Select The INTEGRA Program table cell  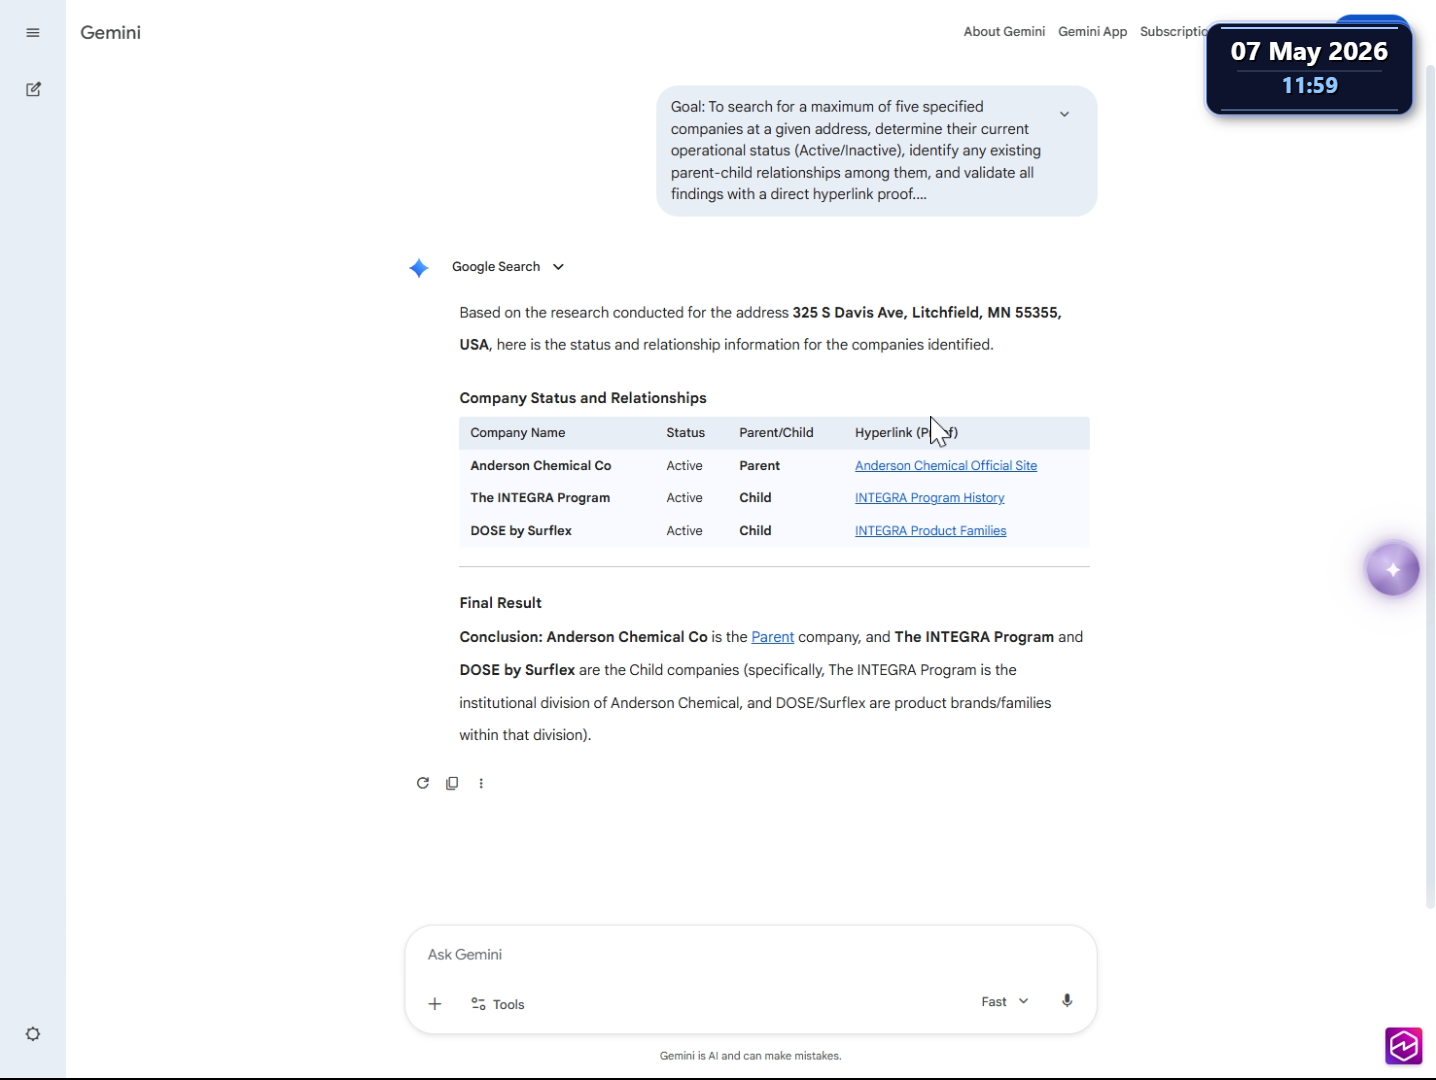click(x=540, y=498)
